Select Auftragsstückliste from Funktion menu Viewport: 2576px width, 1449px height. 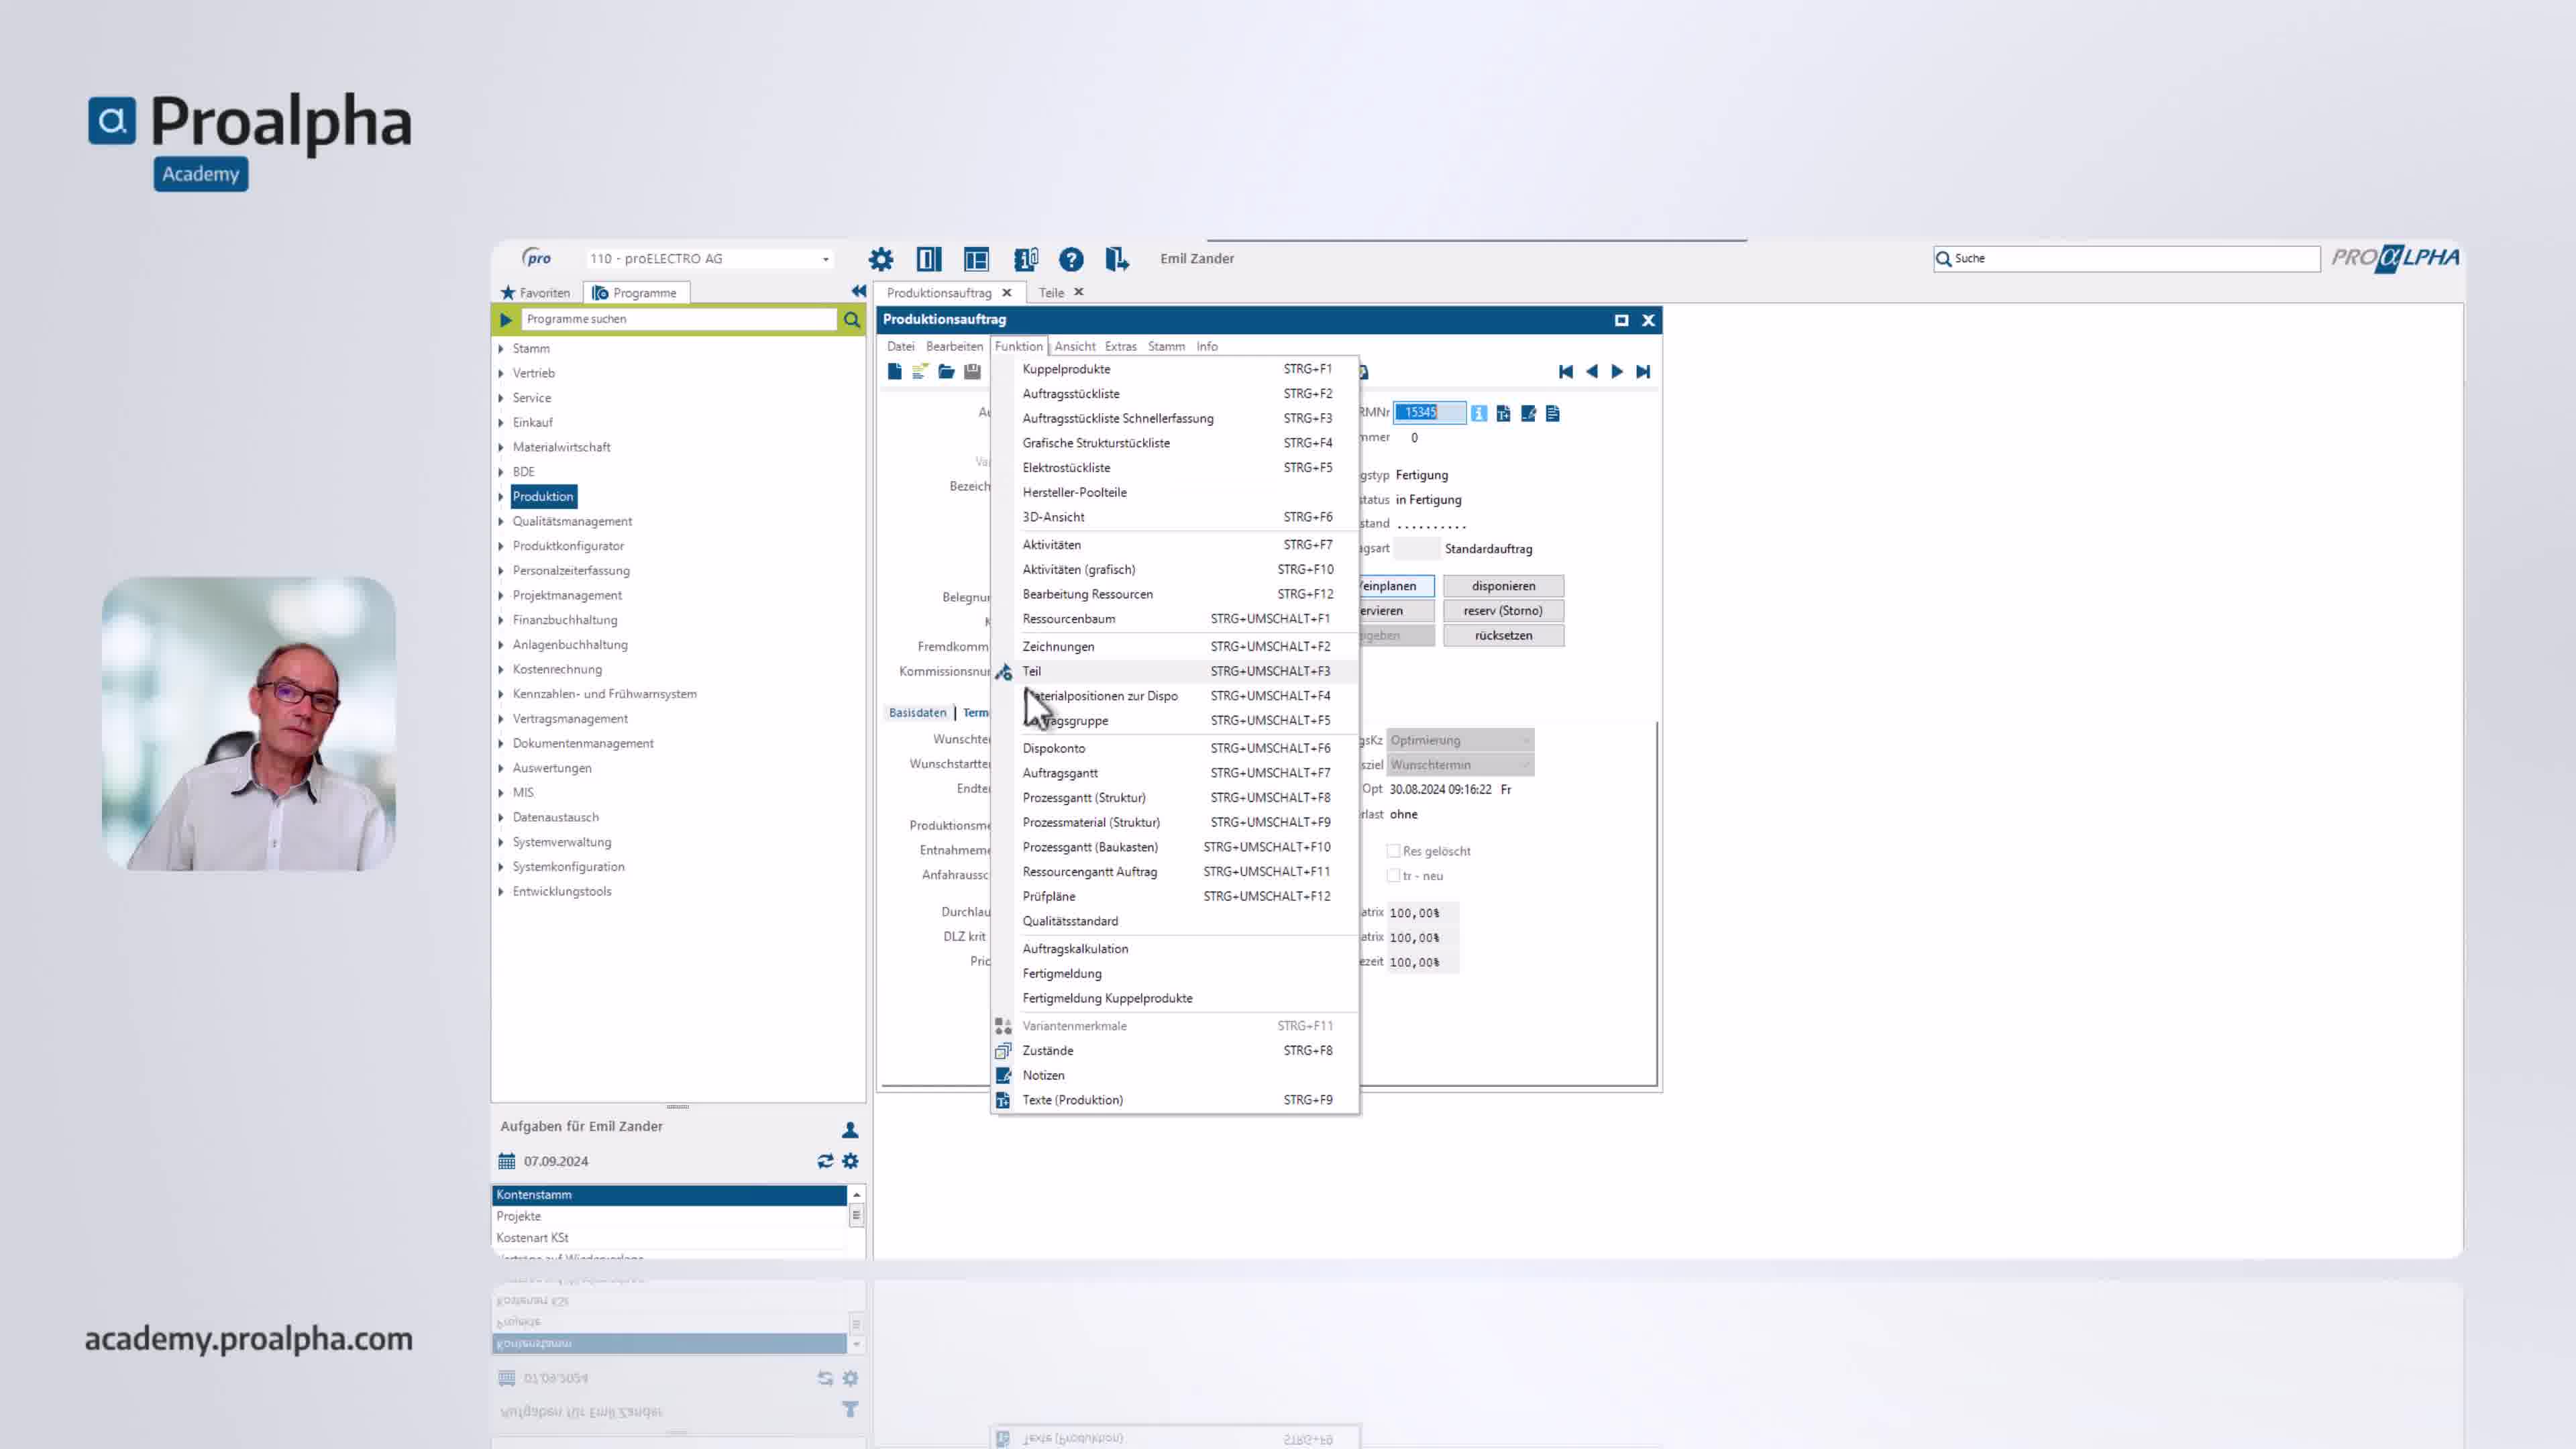coord(1071,394)
